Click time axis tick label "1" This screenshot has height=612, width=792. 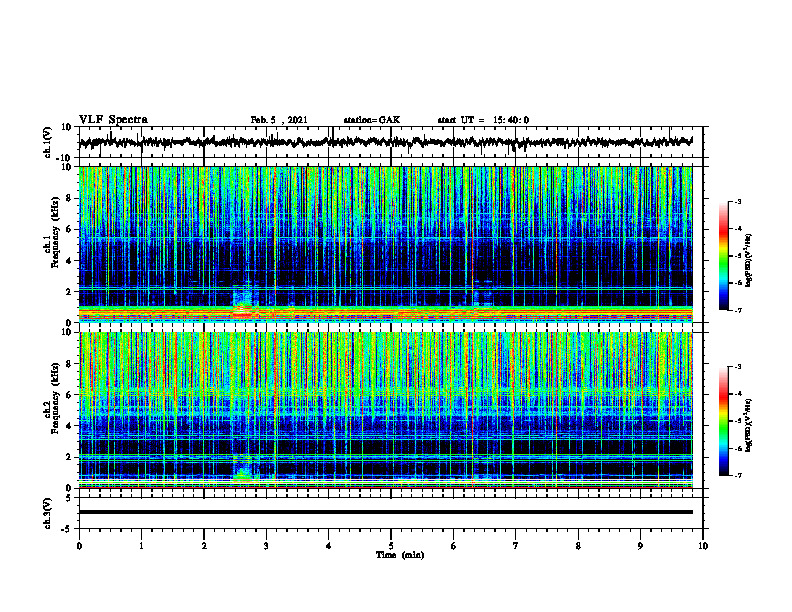click(141, 546)
